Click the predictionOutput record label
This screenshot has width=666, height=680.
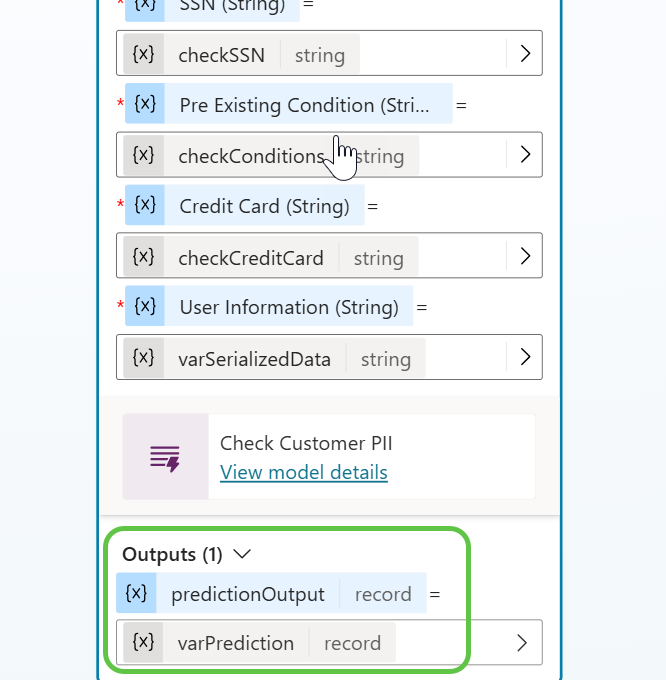(383, 594)
